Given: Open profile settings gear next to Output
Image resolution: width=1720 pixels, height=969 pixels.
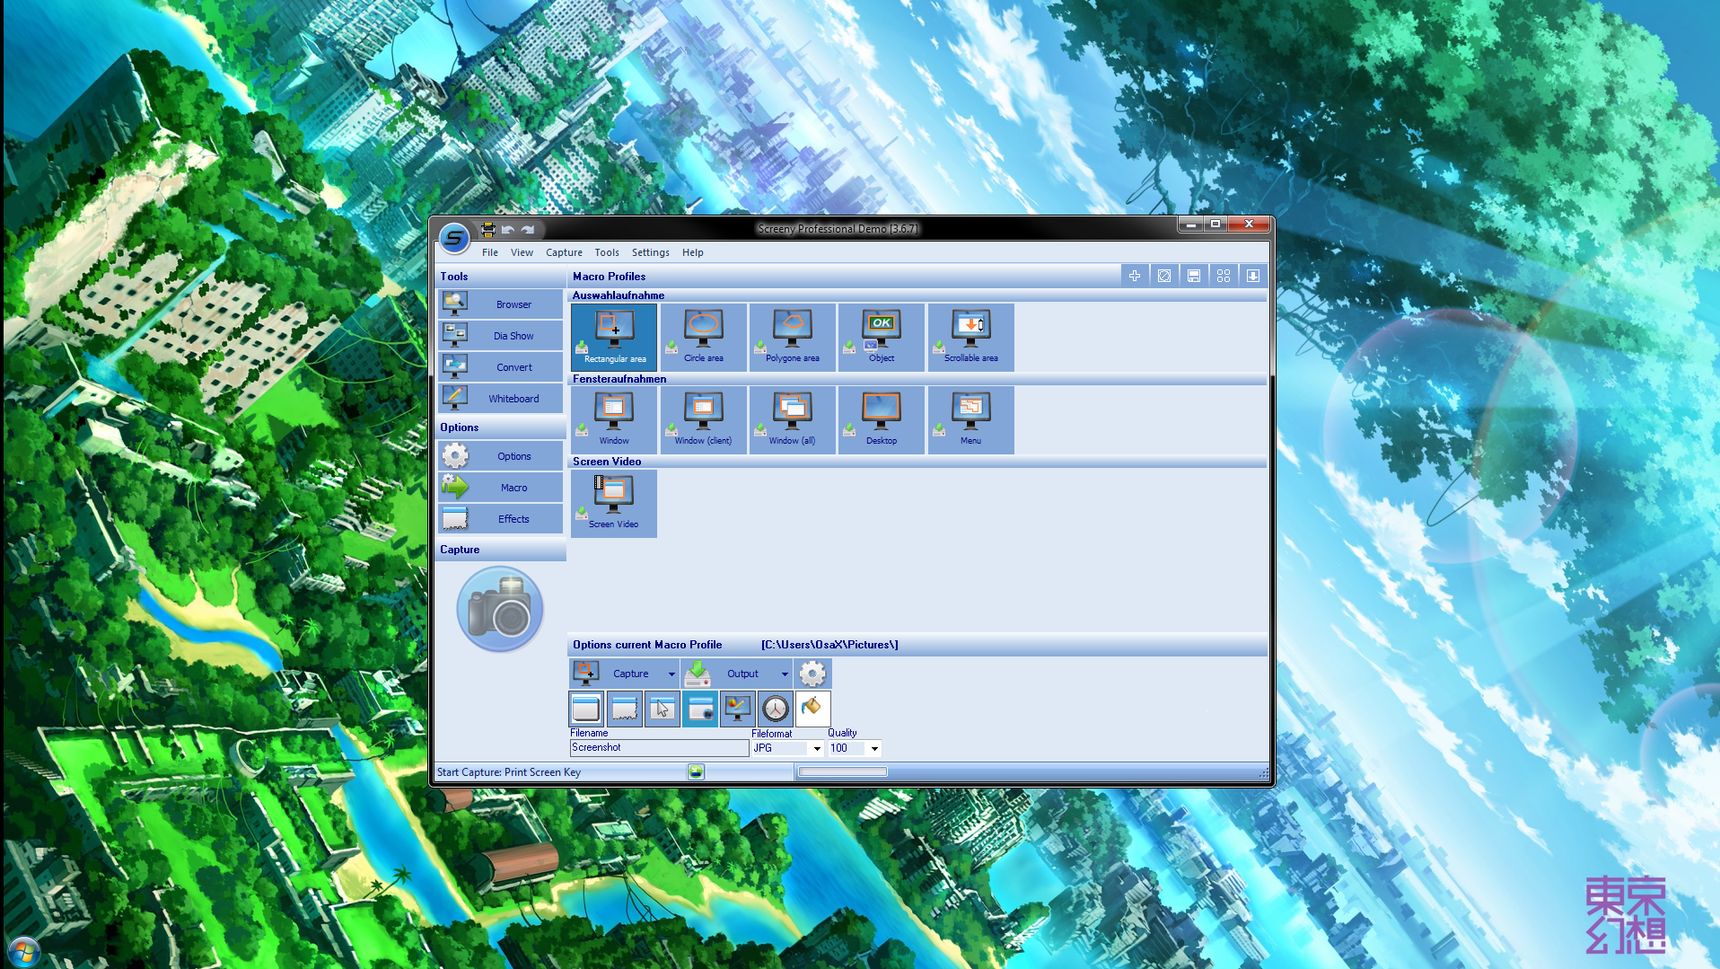Looking at the screenshot, I should coord(813,673).
